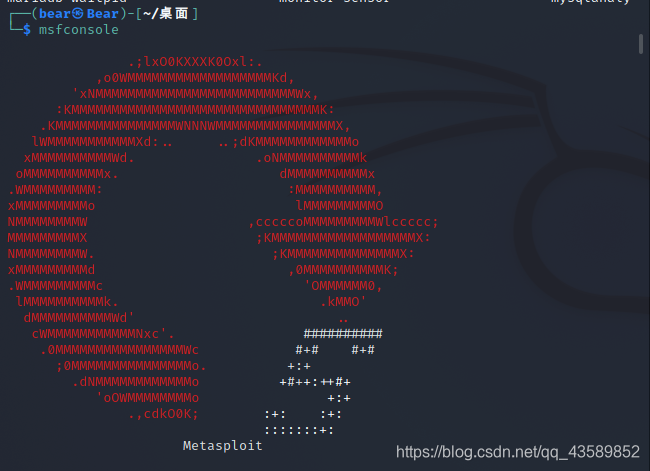Click the msfconsole command text

pyautogui.click(x=78, y=30)
